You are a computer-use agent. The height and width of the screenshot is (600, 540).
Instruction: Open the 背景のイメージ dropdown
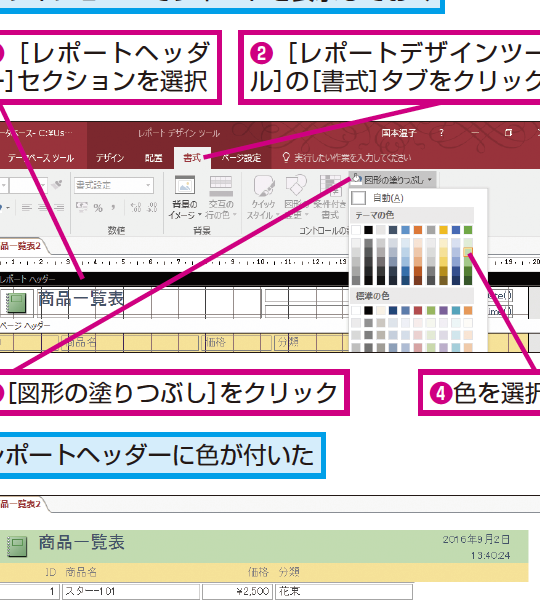point(185,197)
